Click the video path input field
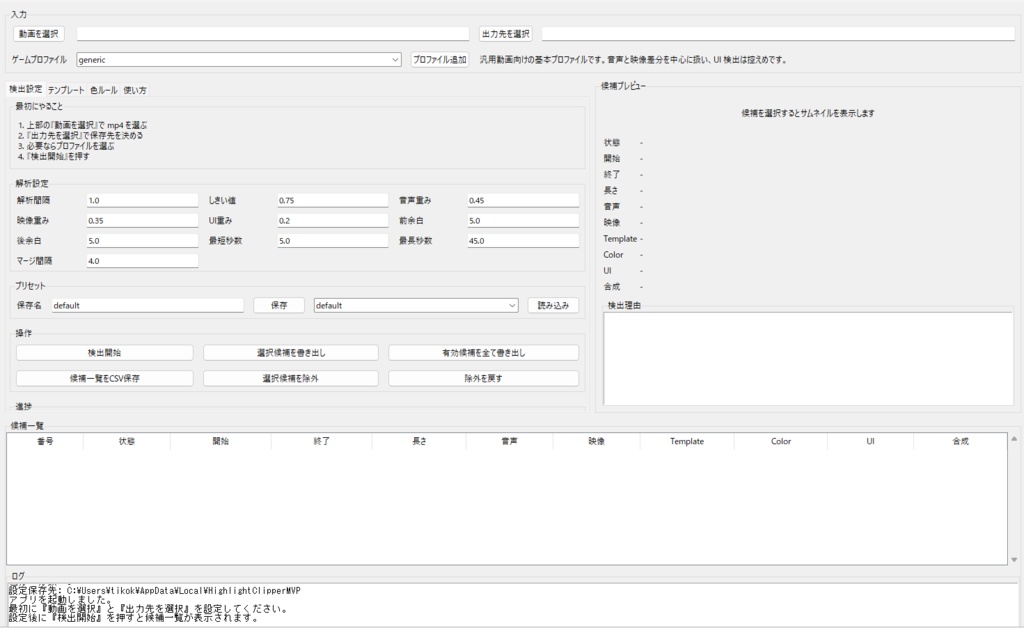This screenshot has height=628, width=1024. tap(273, 34)
